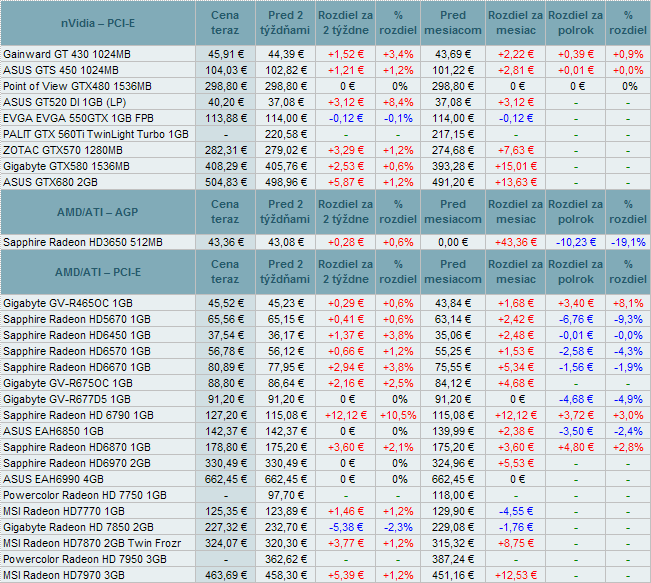Select the +0,9% half-year percent for Gainward
This screenshot has width=651, height=583.
coord(628,54)
